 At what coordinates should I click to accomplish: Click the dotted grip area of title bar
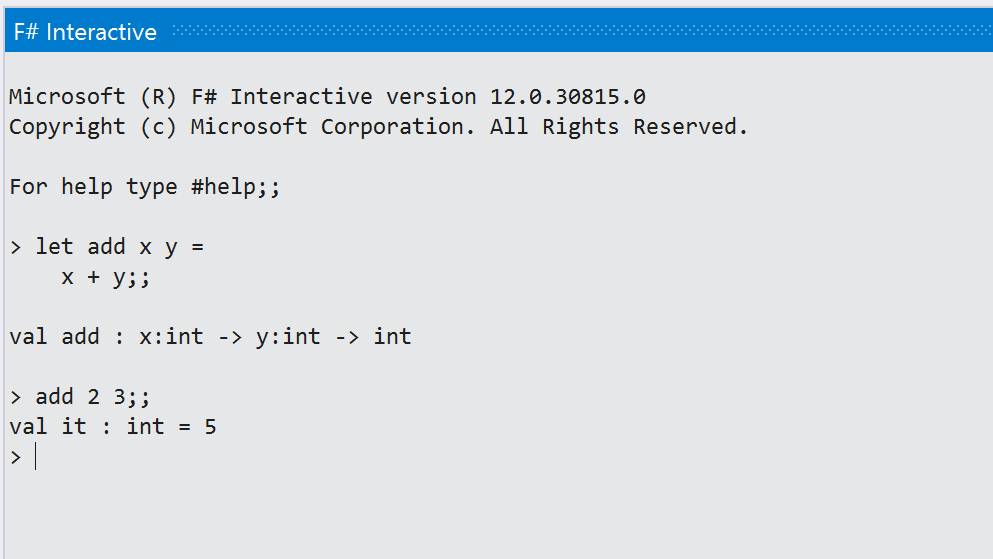580,32
